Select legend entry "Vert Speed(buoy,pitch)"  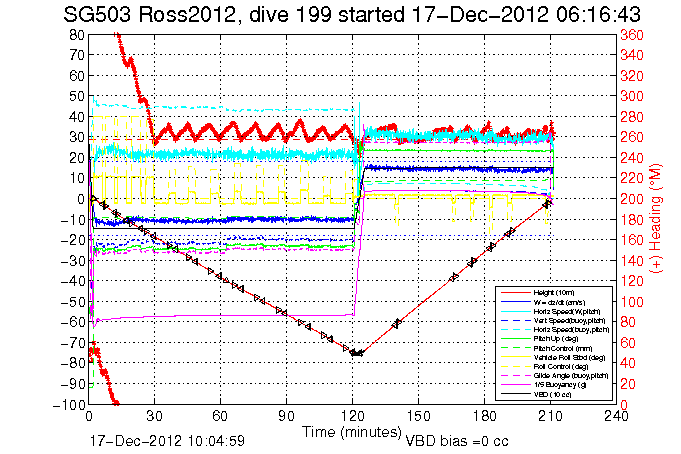click(569, 321)
